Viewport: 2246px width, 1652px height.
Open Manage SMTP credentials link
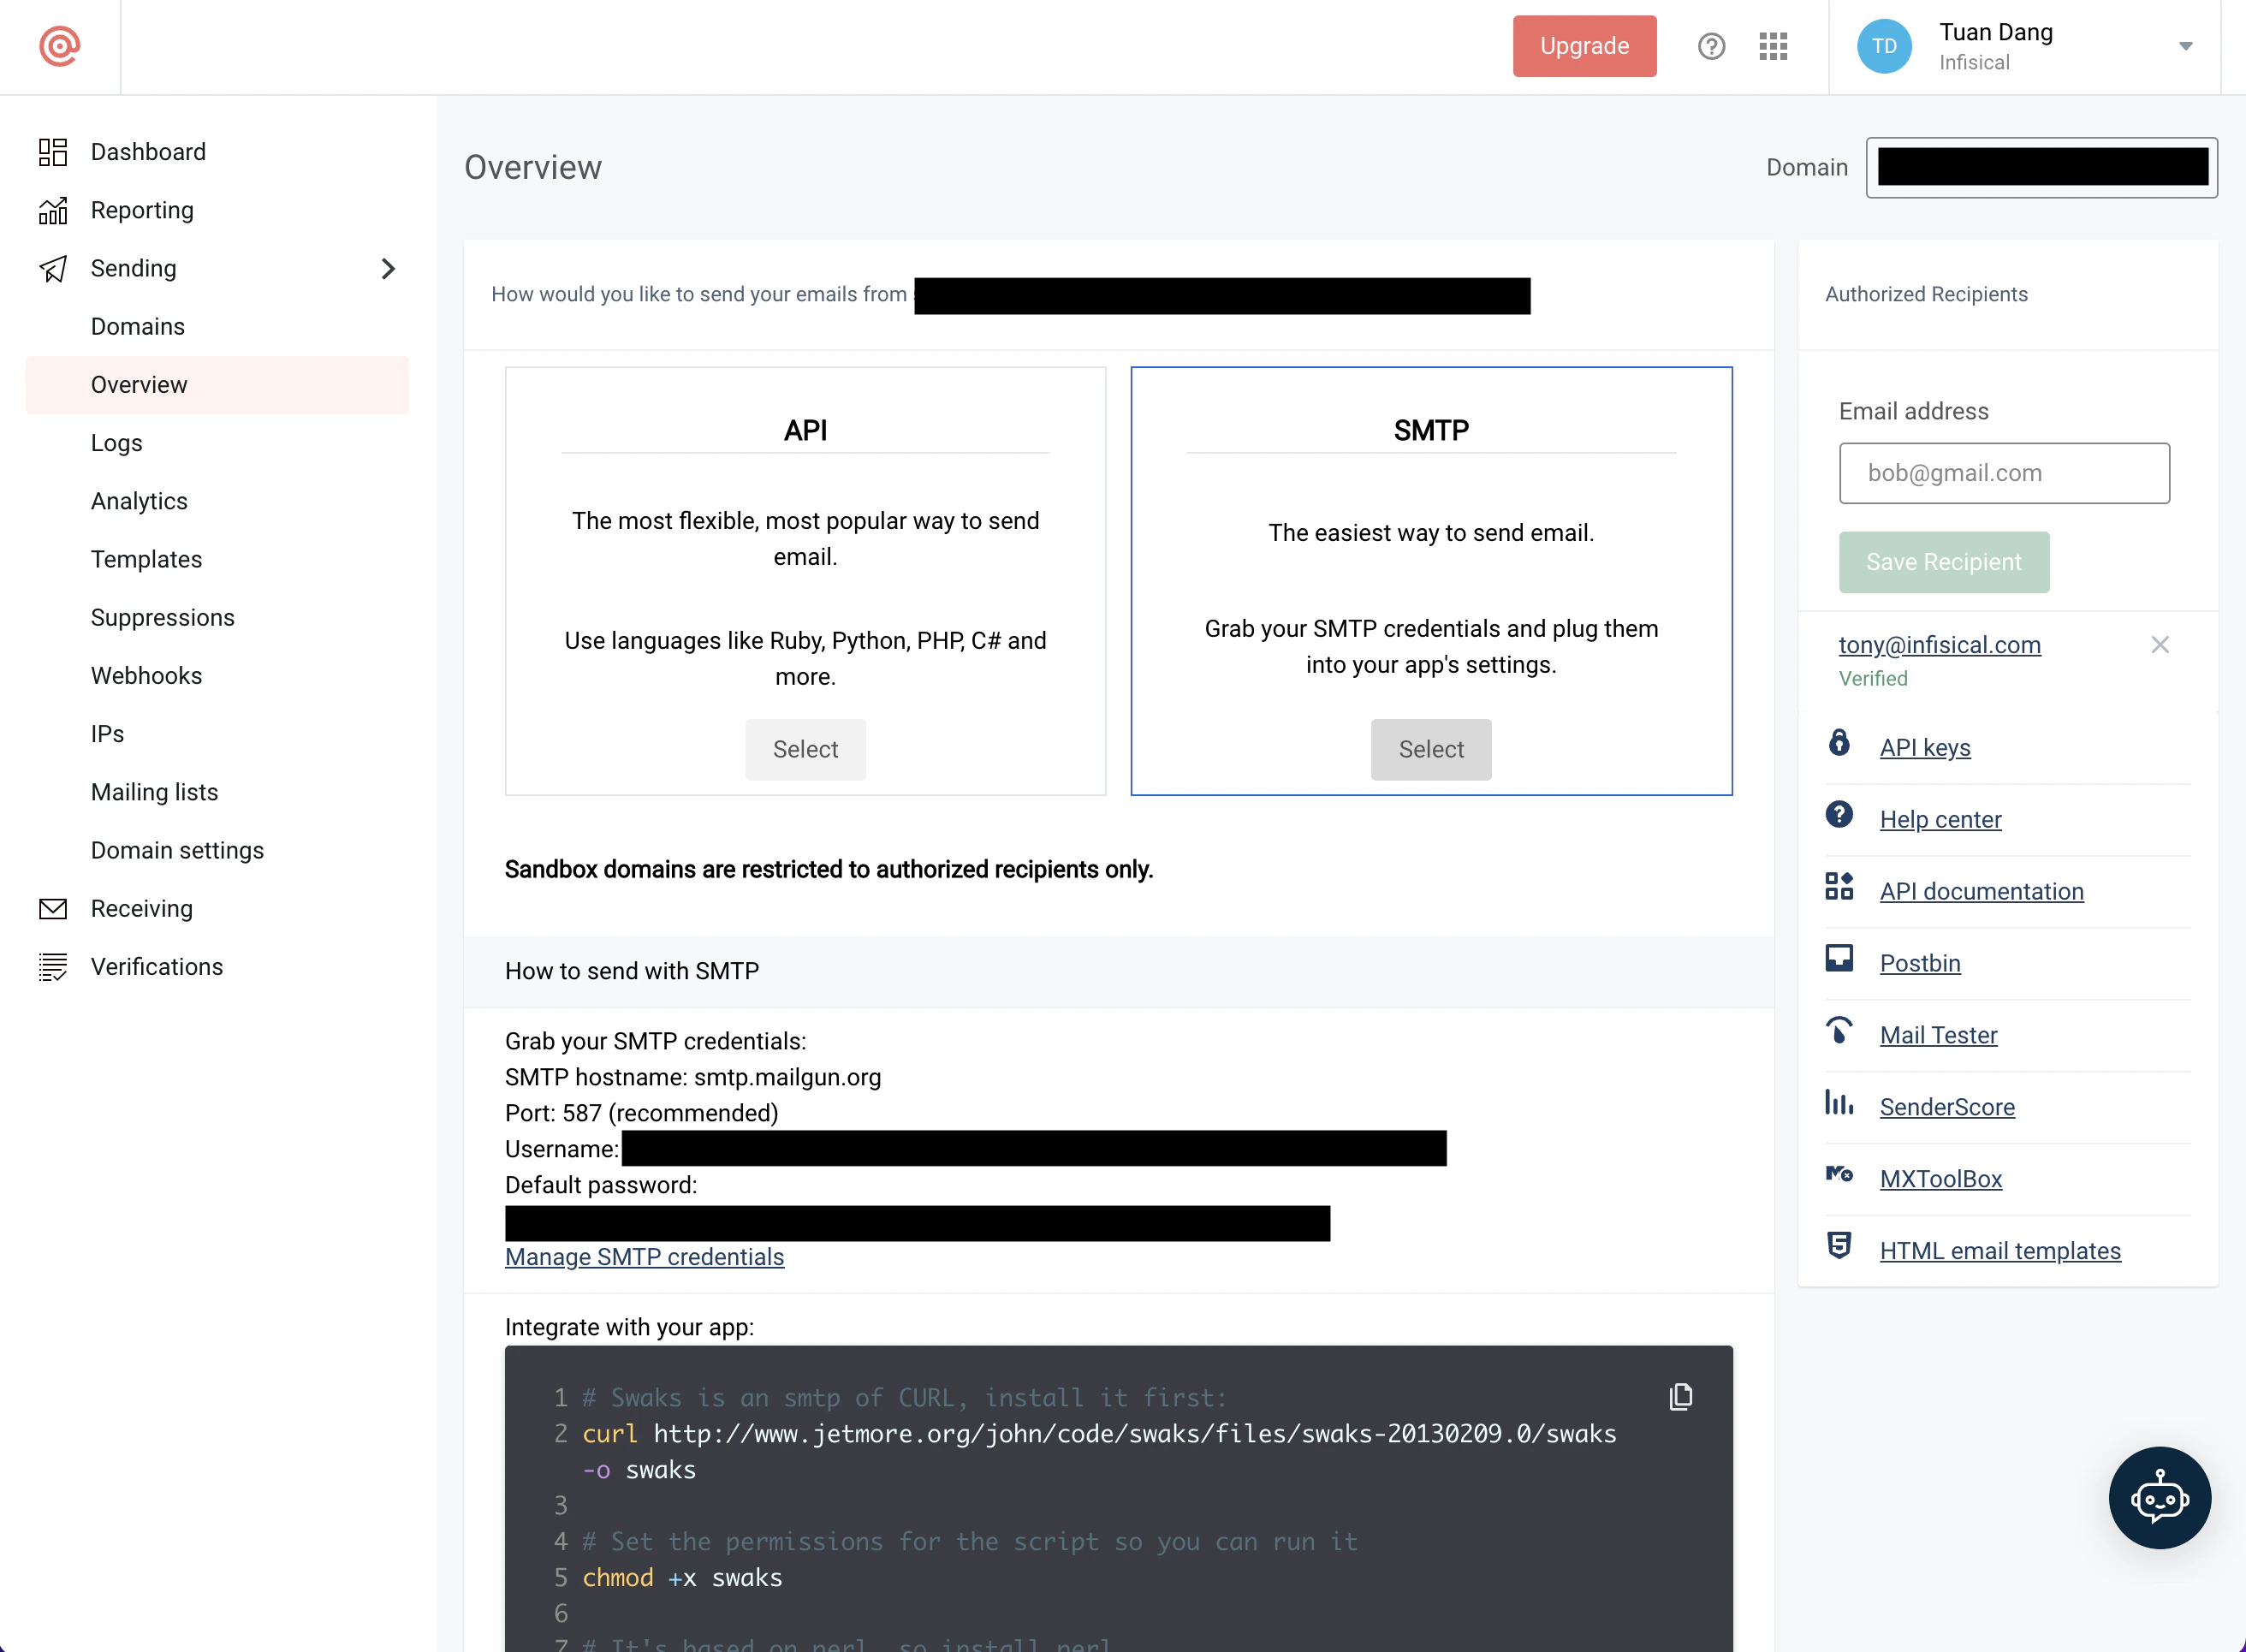click(x=644, y=1257)
